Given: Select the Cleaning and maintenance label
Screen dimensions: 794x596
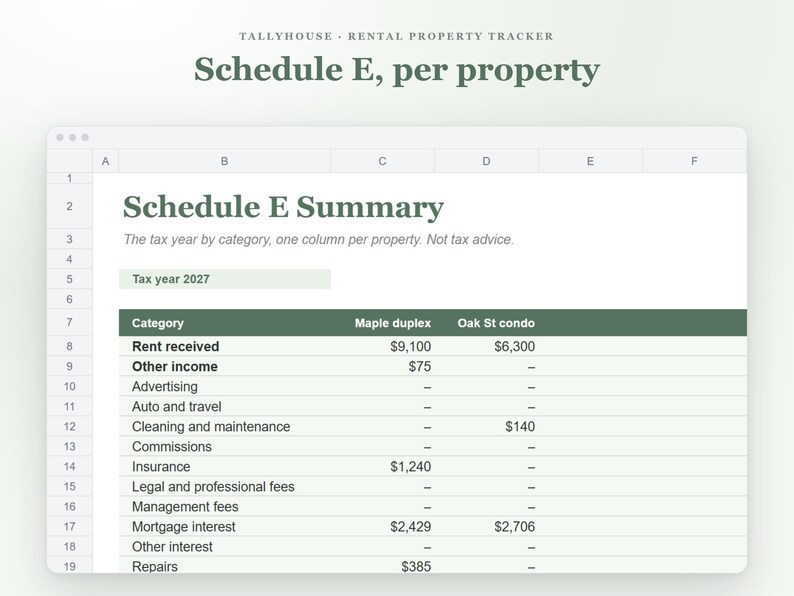Looking at the screenshot, I should coord(211,427).
